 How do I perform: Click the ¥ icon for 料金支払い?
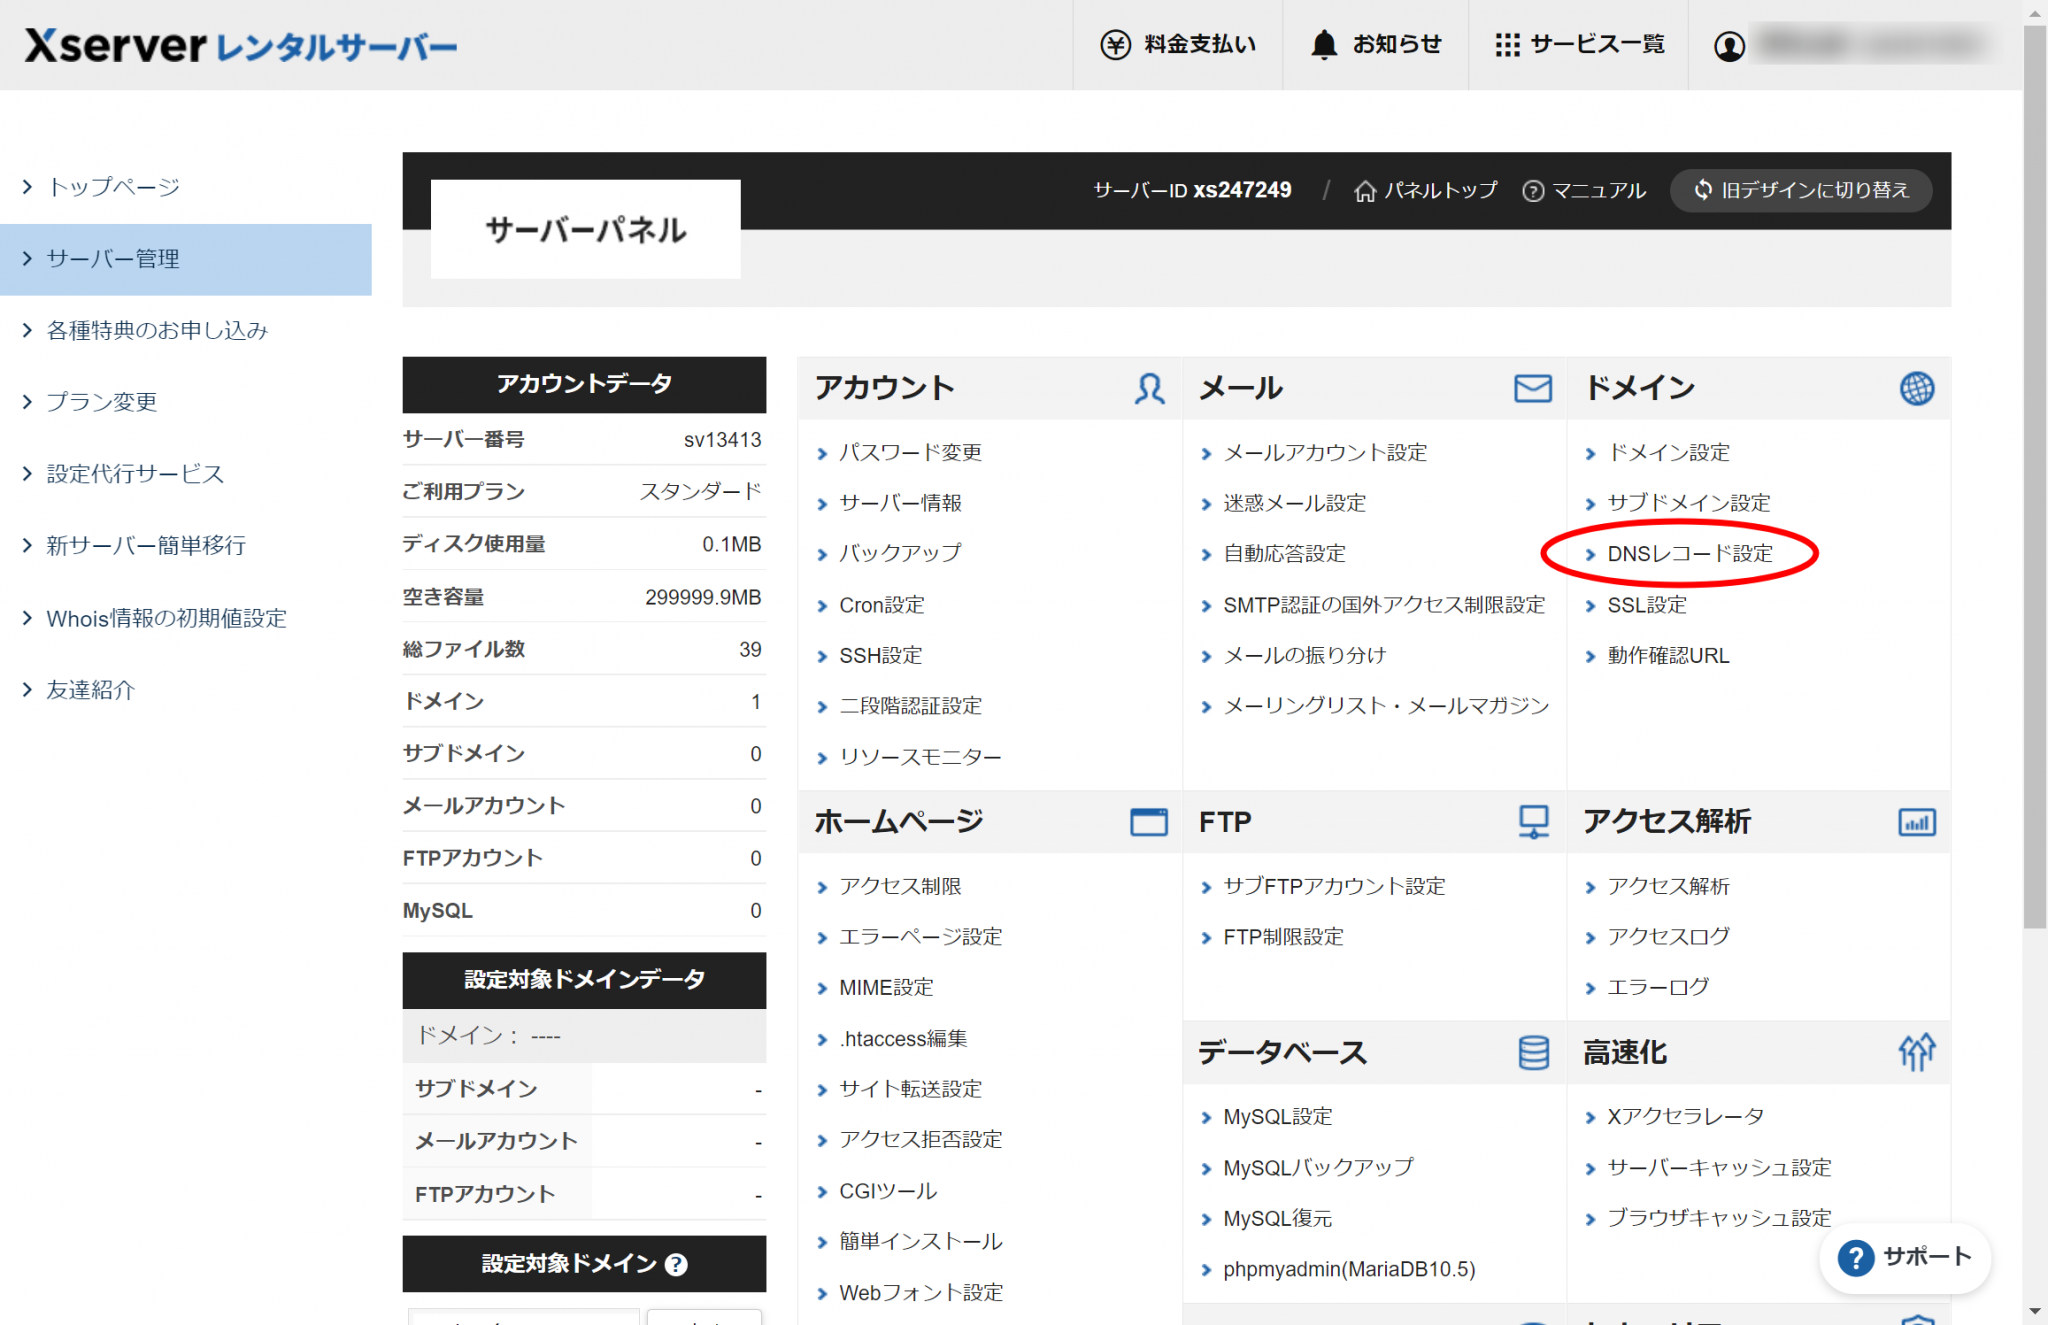[x=1116, y=44]
